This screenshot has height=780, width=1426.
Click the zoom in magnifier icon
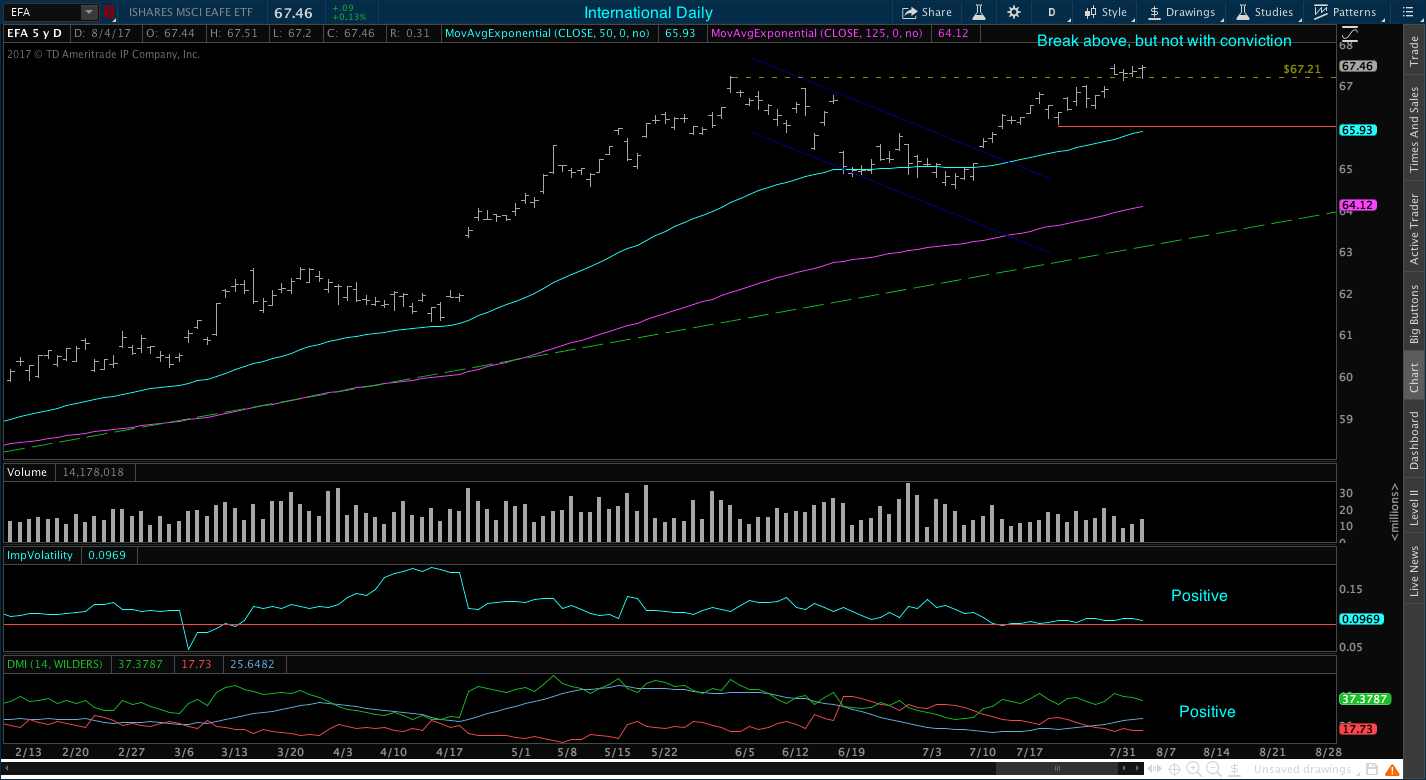(1194, 769)
